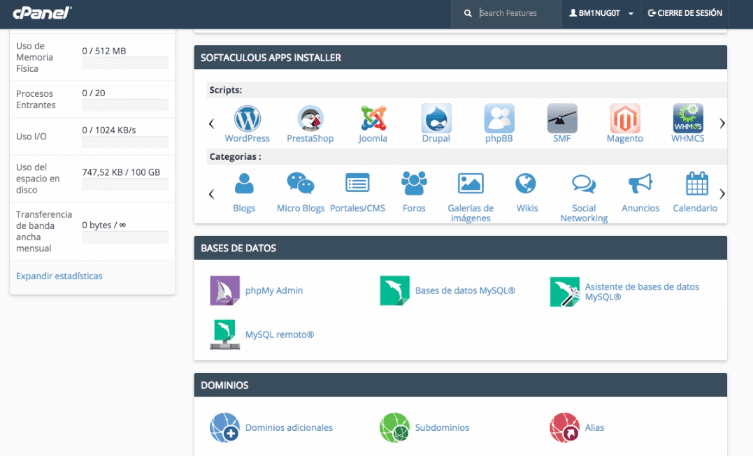The height and width of the screenshot is (456, 753).
Task: Focus the Search Features input field
Action: tap(519, 13)
